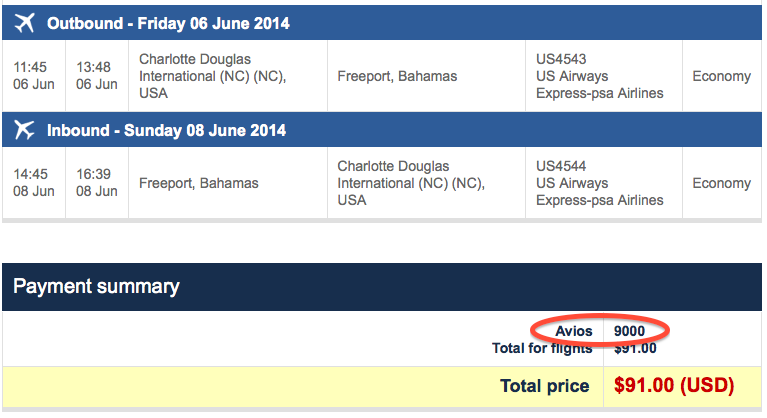Click the outbound flight airplane icon
Image resolution: width=767 pixels, height=418 pixels.
[x=24, y=23]
